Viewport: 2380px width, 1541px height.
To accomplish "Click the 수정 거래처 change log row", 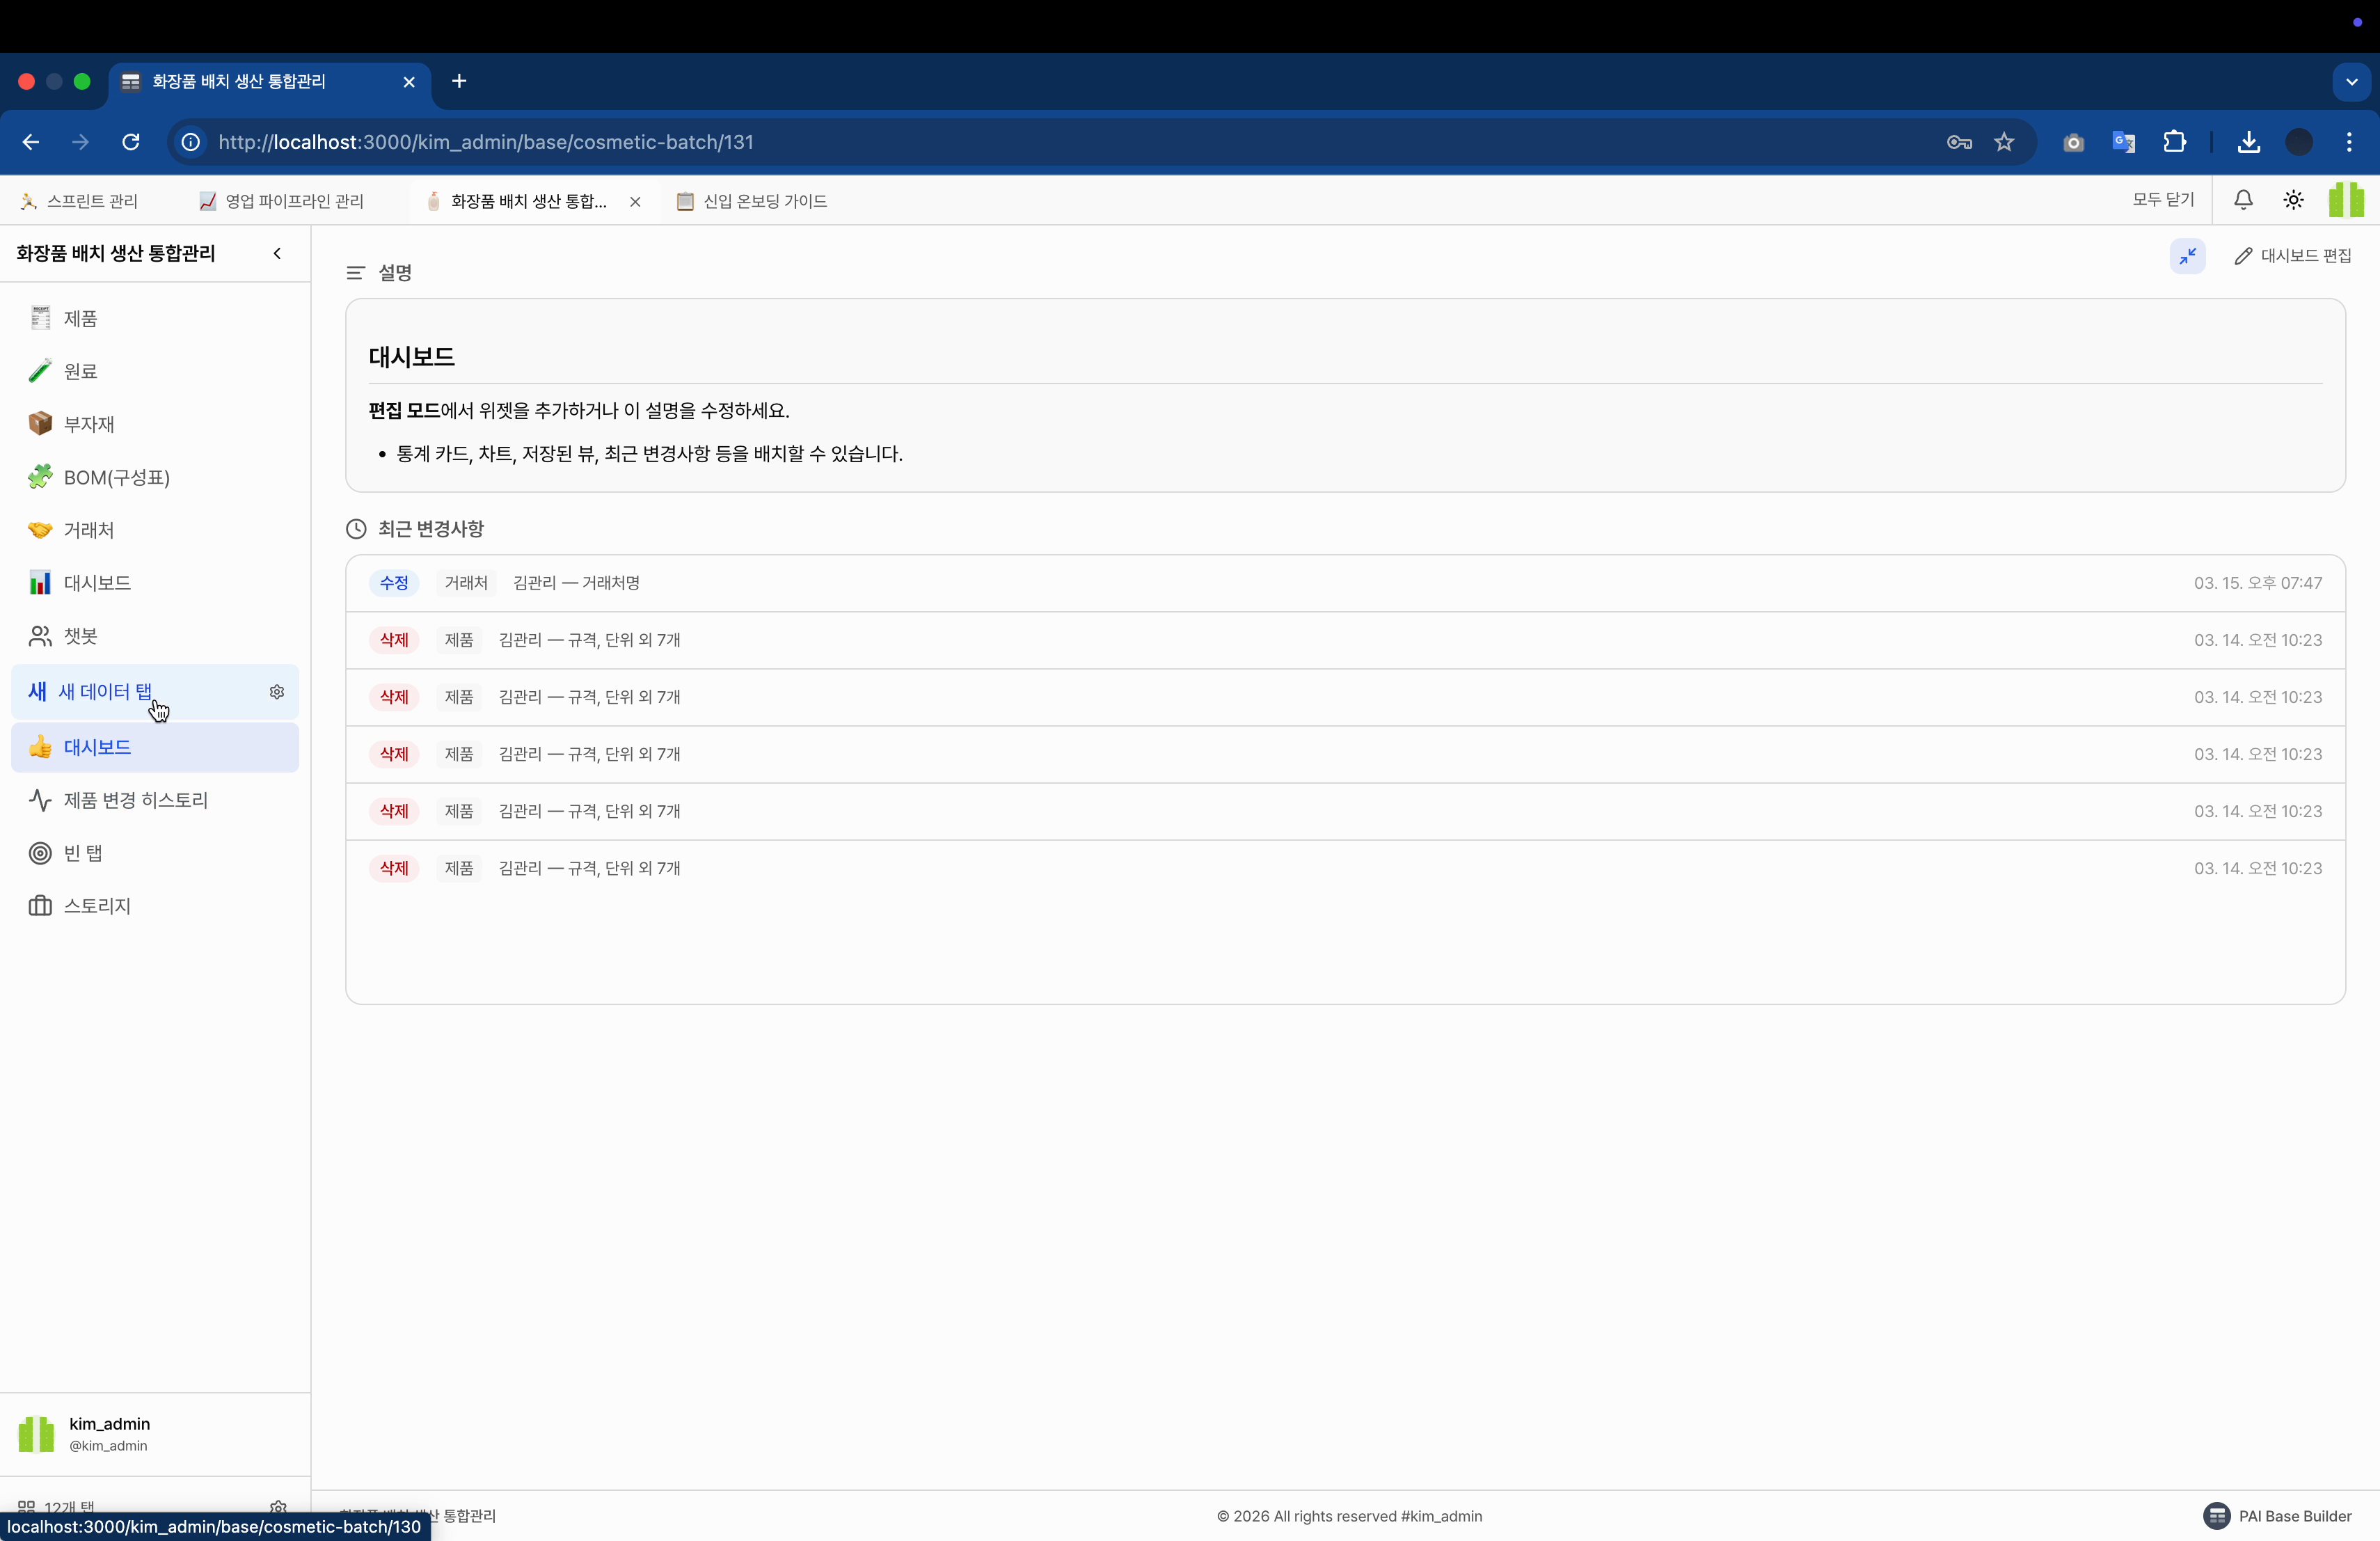I will coord(1344,583).
